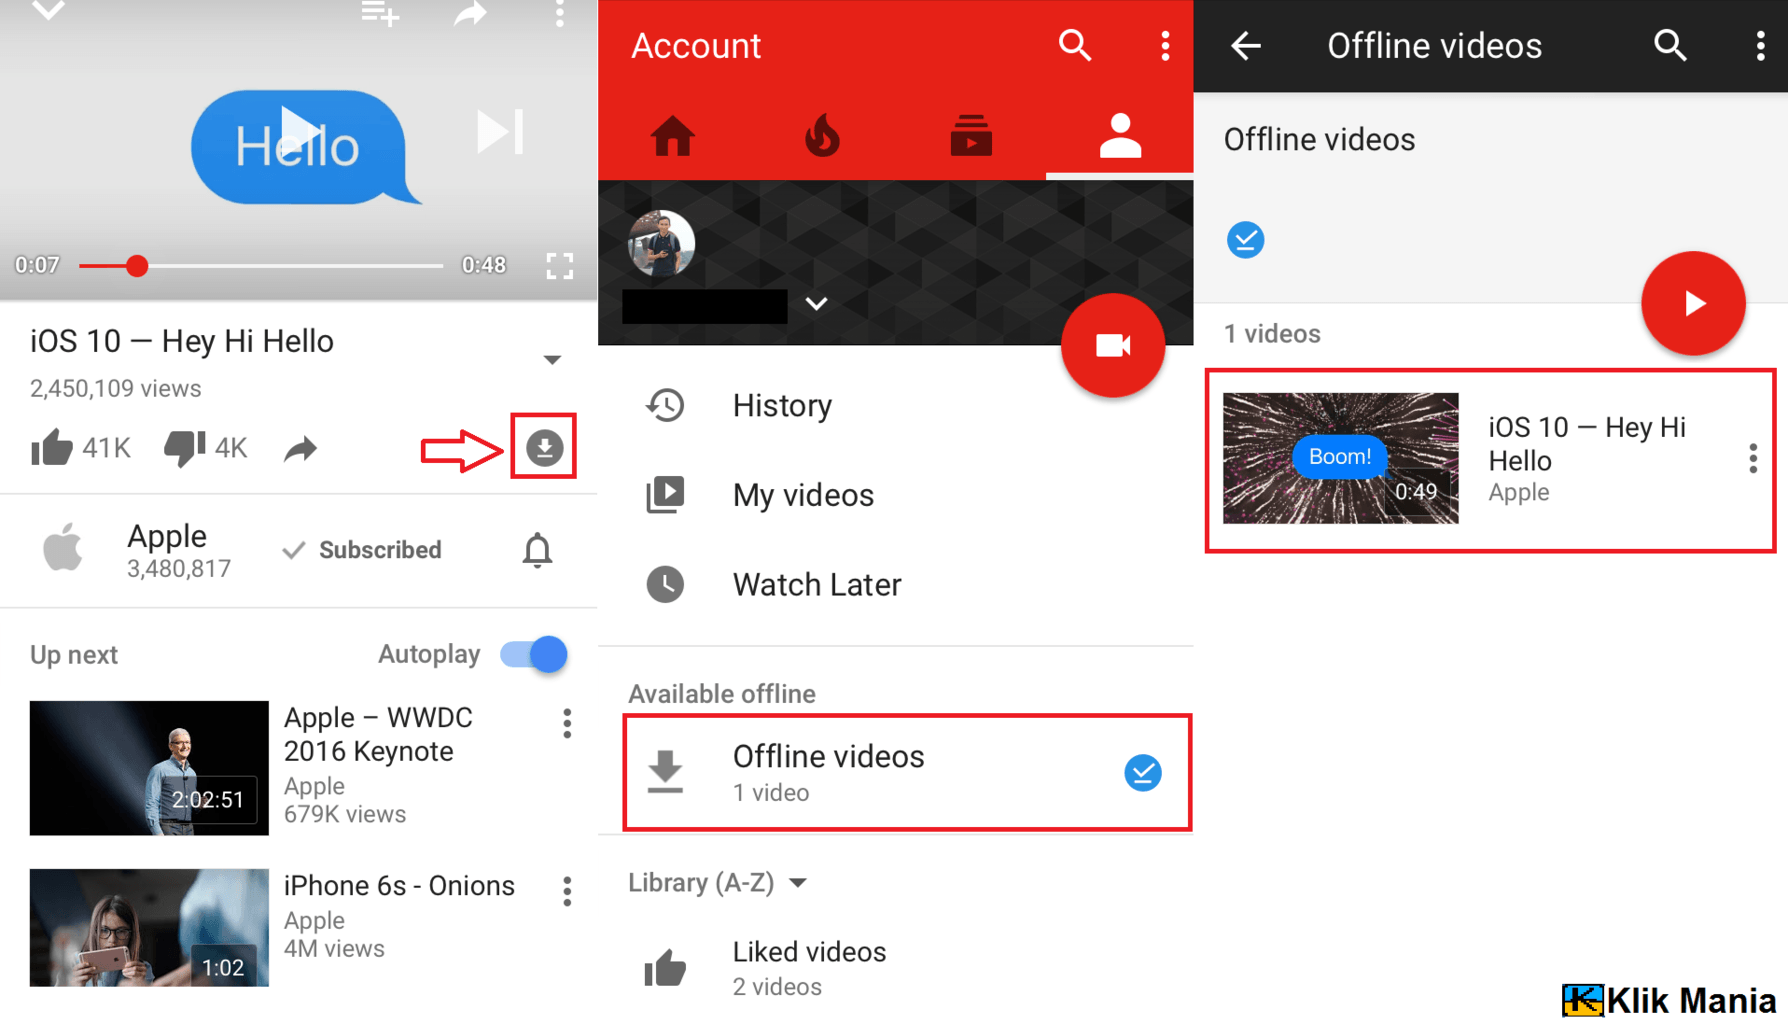The height and width of the screenshot is (1024, 1788).
Task: Open player overflow menu
Action: click(x=560, y=13)
